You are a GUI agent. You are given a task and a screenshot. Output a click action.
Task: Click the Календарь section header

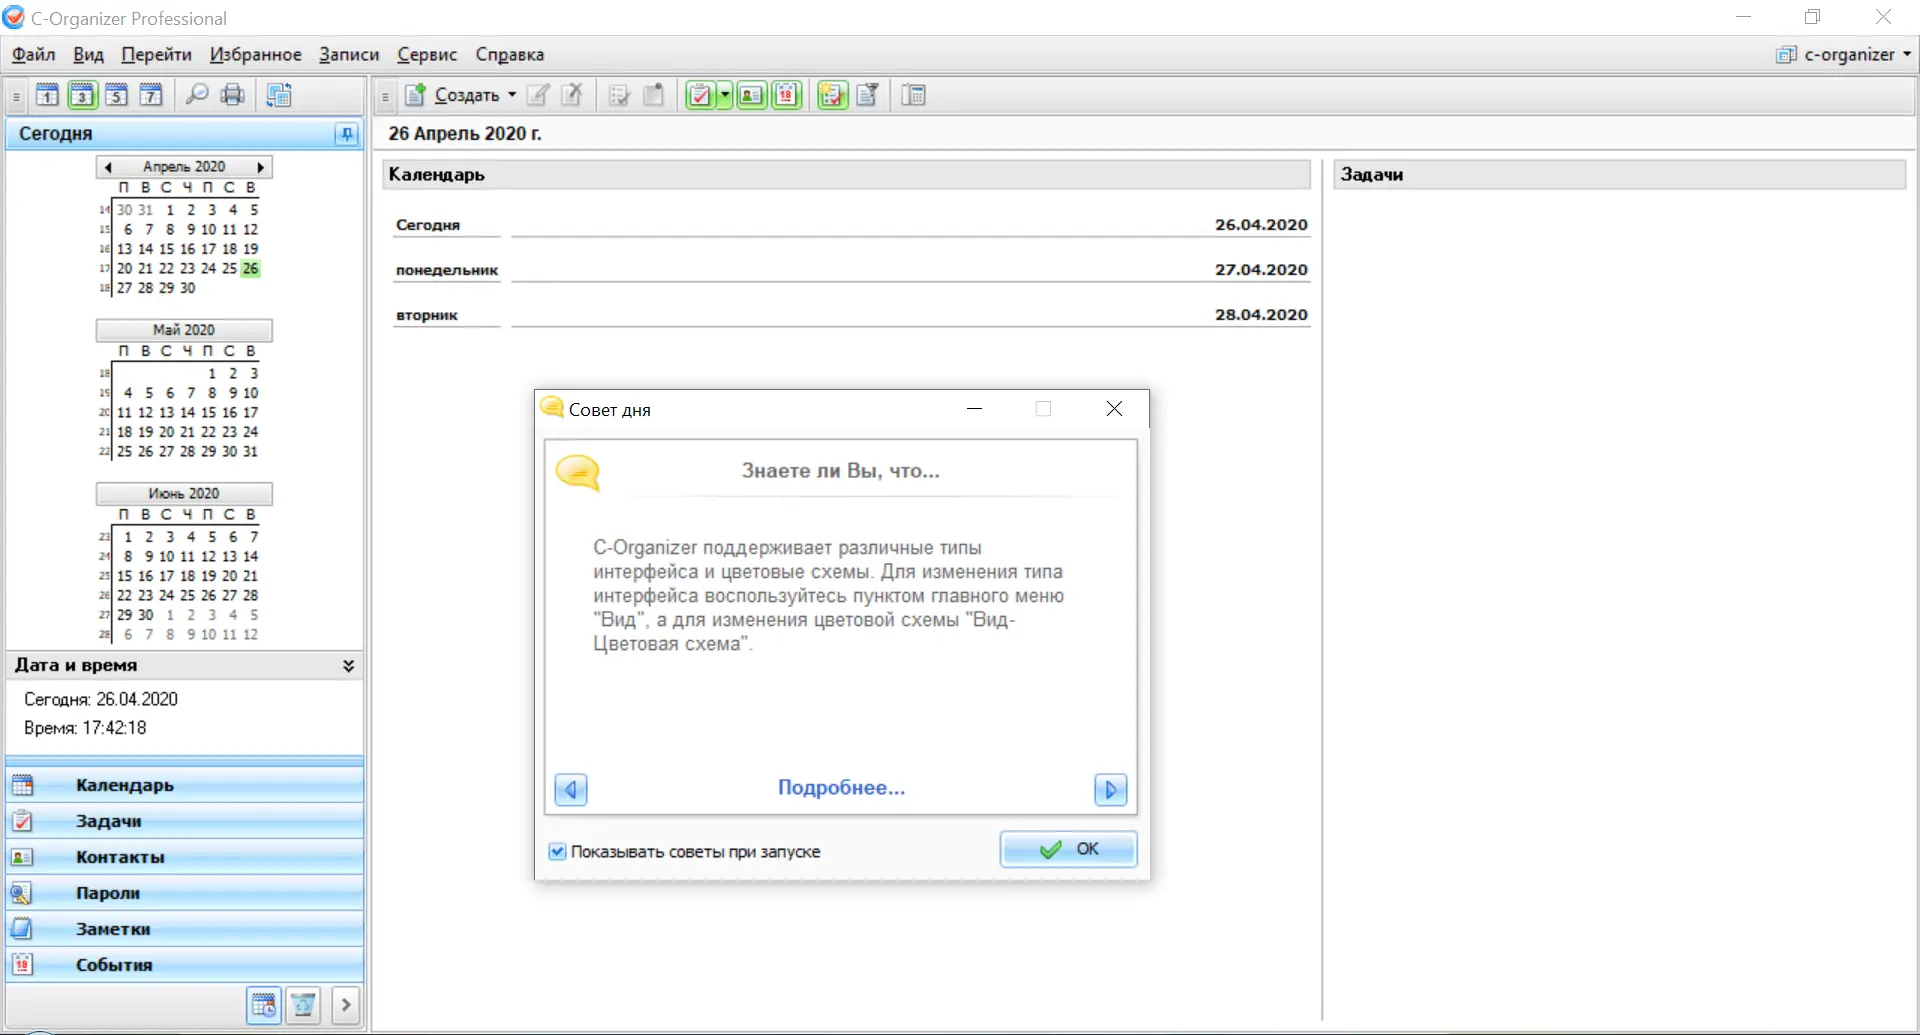click(x=846, y=175)
